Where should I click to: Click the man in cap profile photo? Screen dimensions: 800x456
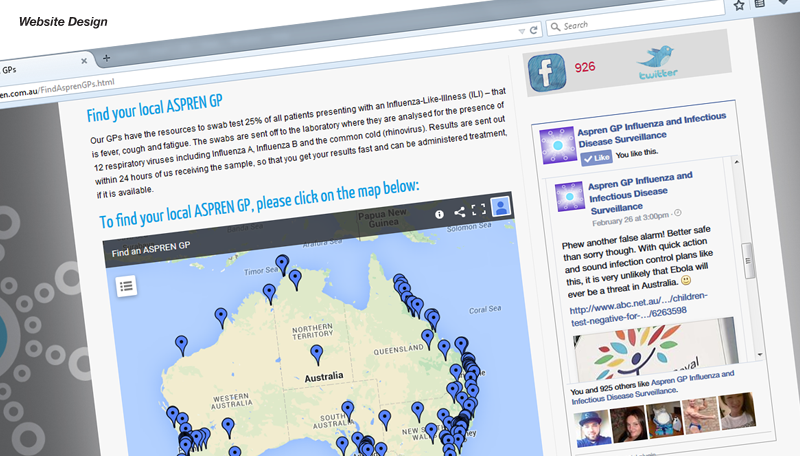592,429
